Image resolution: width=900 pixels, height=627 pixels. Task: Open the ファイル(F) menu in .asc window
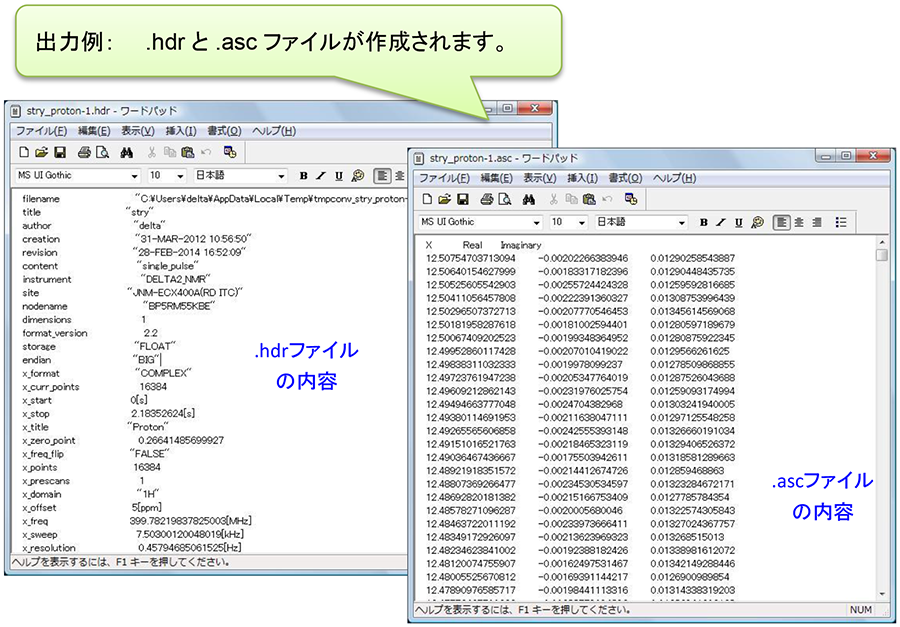pos(444,178)
